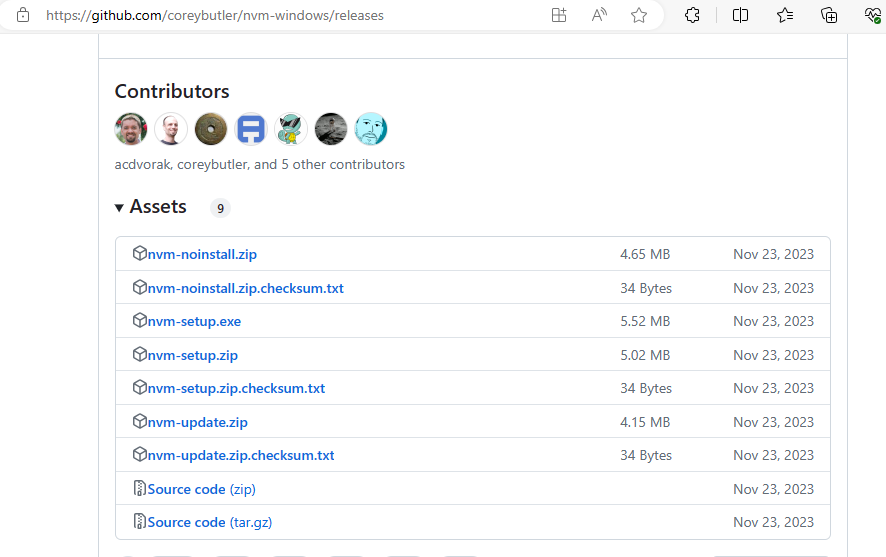Open the first contributor avatar with red background
Image resolution: width=886 pixels, height=557 pixels.
pyautogui.click(x=131, y=129)
